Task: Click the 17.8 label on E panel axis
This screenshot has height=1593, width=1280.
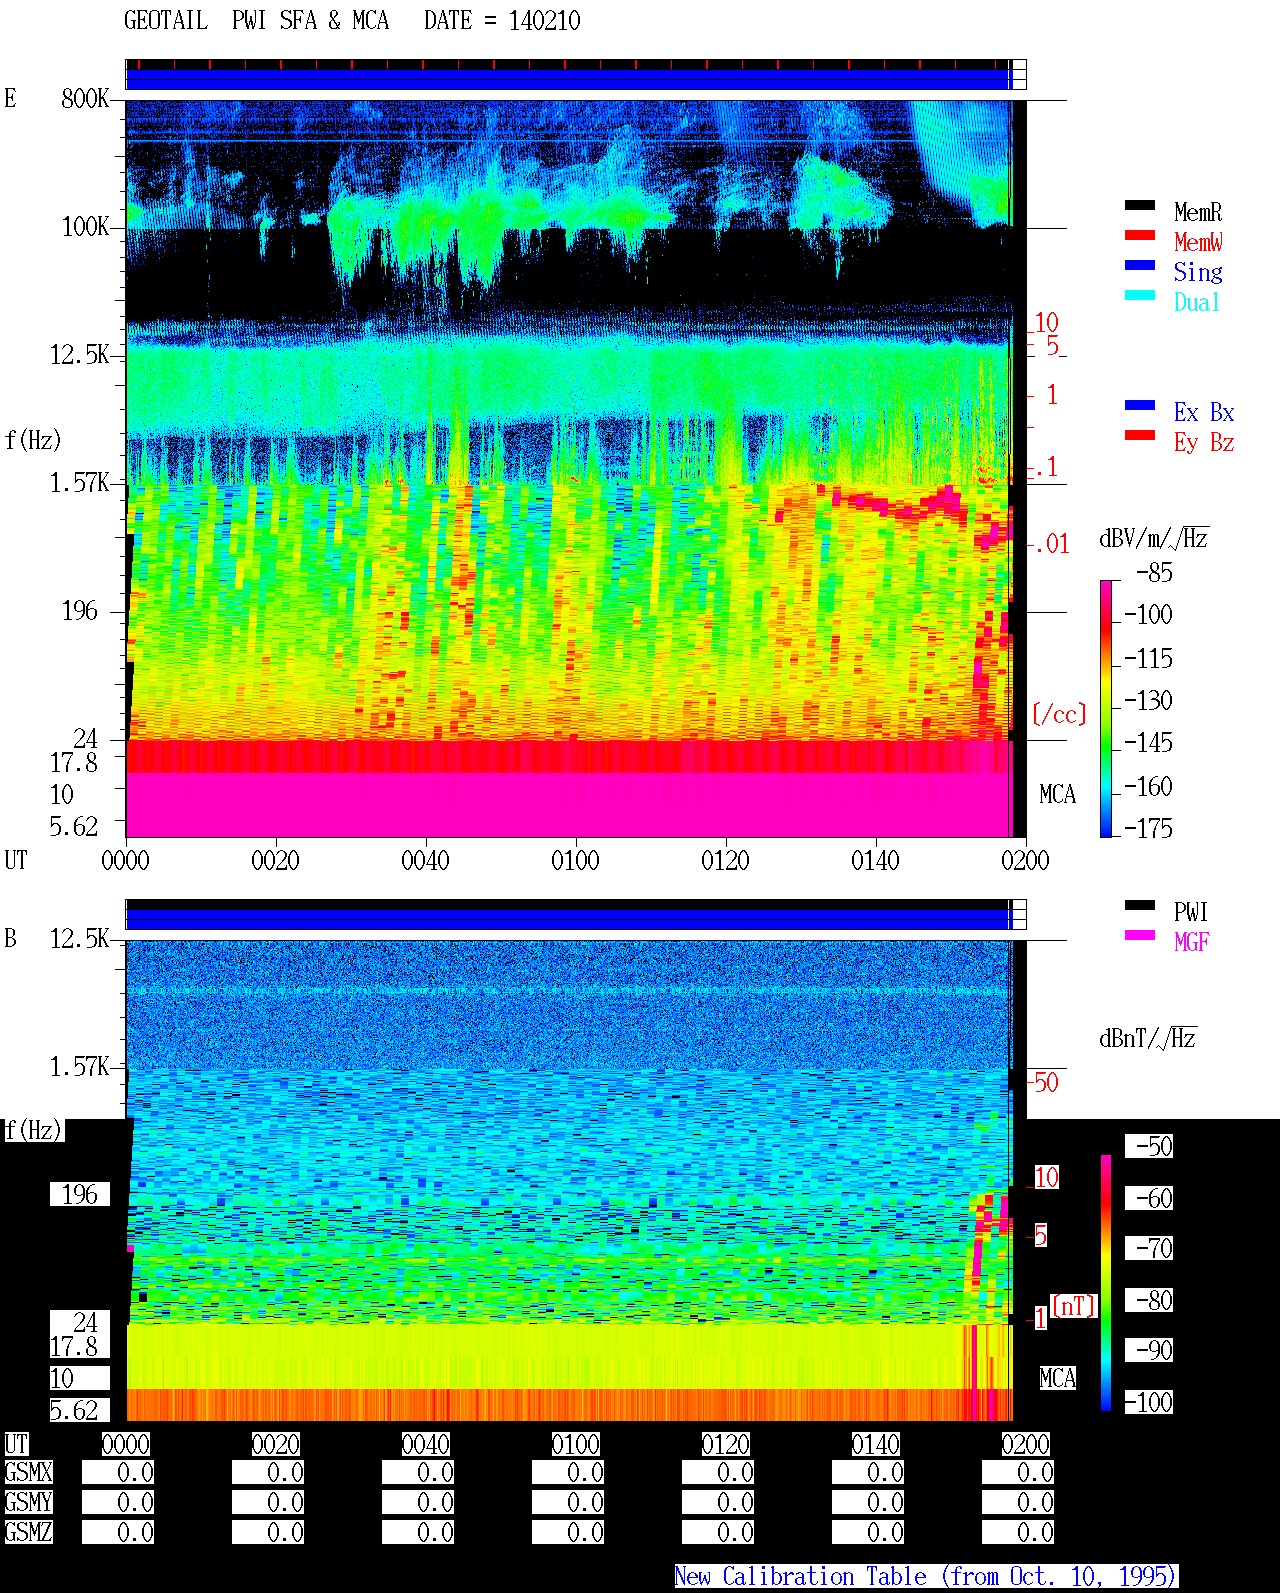Action: 74,762
